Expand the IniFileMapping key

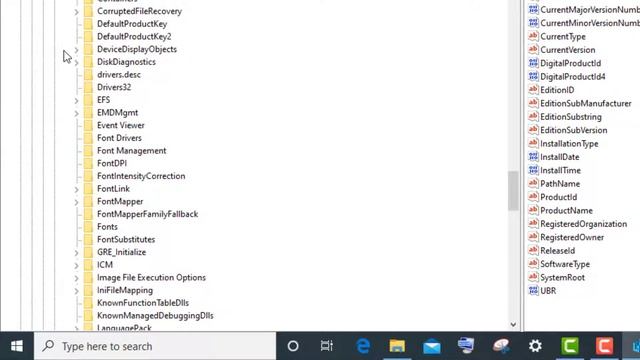click(76, 291)
